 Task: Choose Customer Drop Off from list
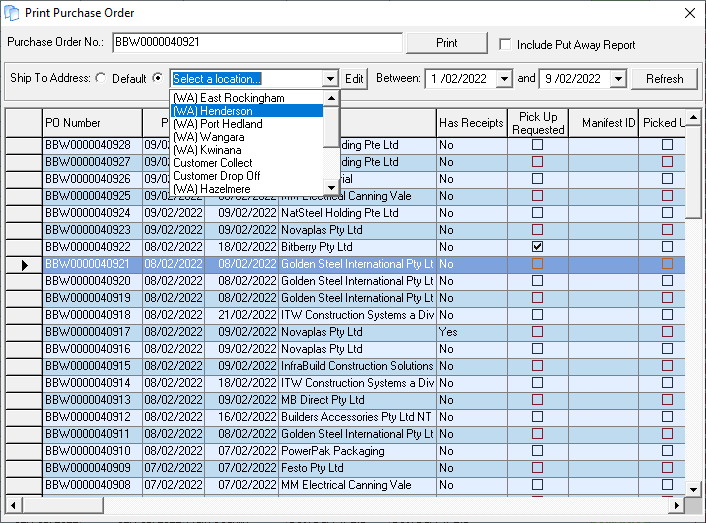[247, 176]
